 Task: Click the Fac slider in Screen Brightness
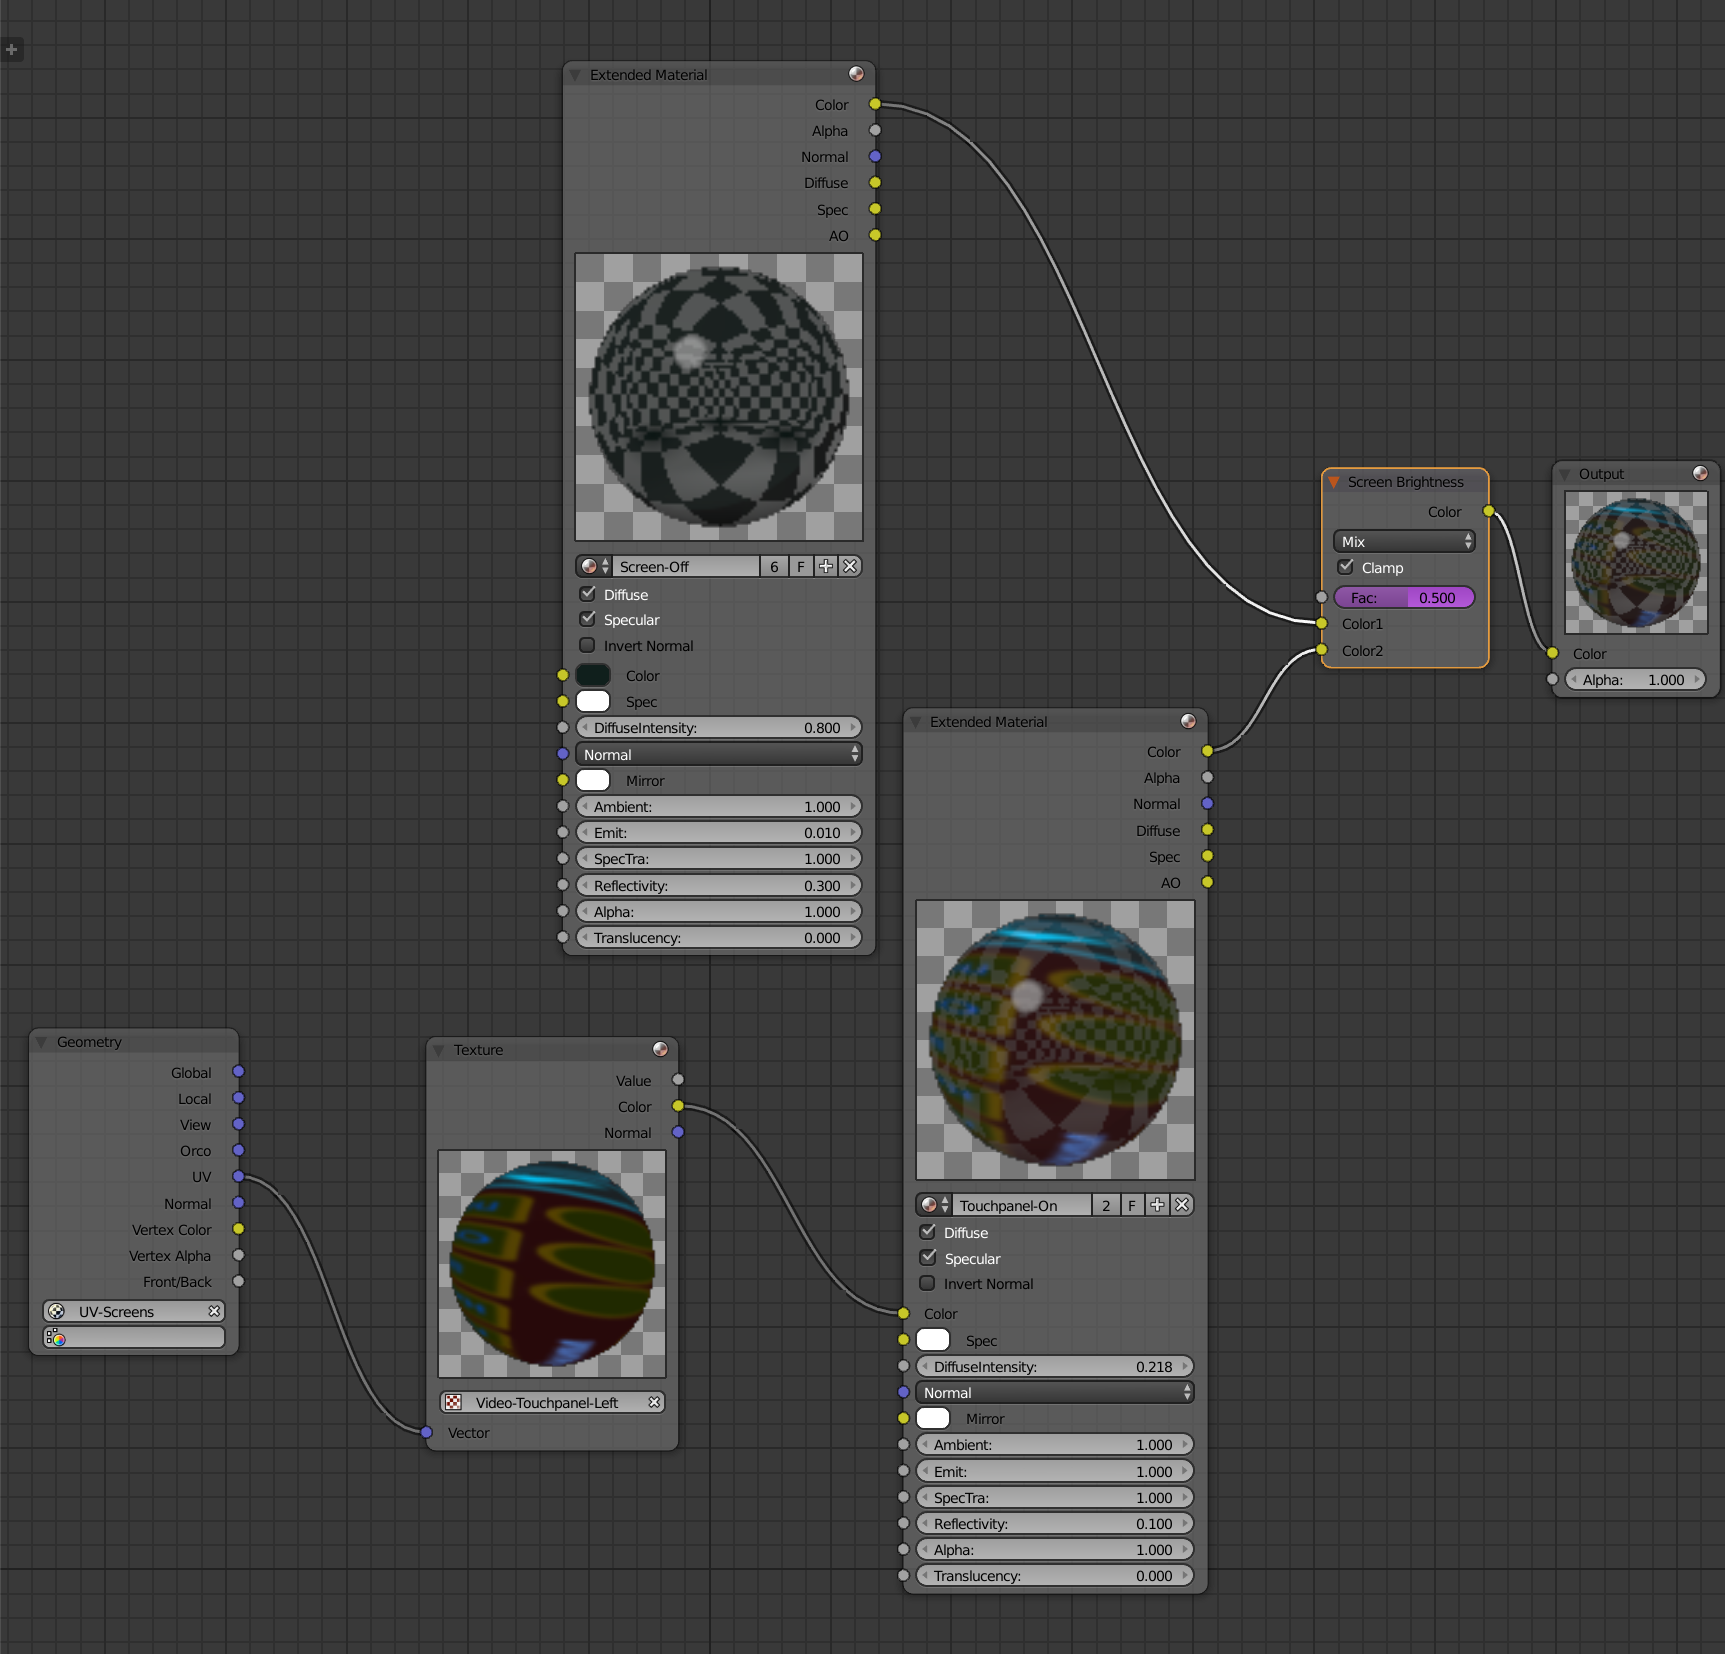[x=1404, y=598]
